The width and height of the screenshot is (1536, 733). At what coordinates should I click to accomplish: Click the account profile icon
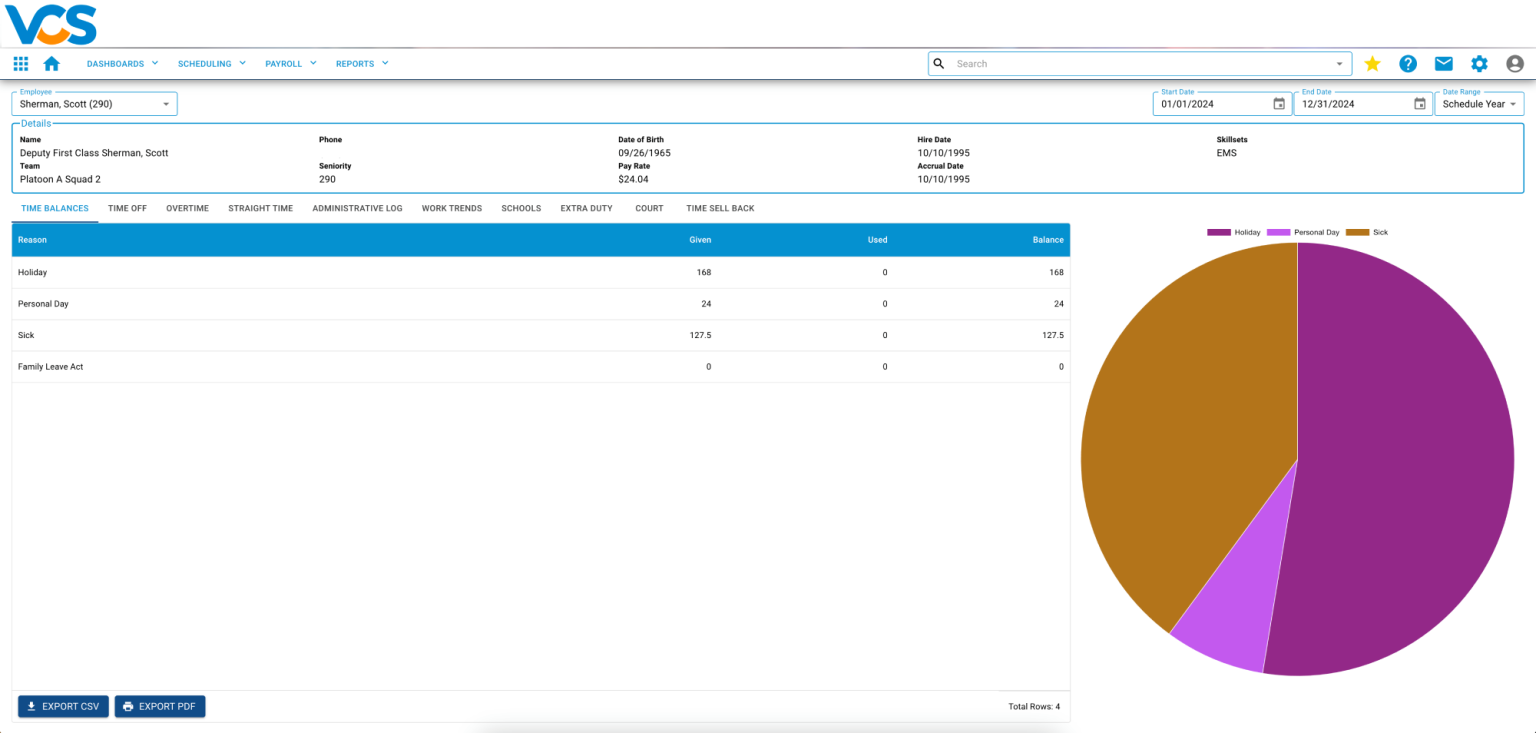pyautogui.click(x=1514, y=63)
